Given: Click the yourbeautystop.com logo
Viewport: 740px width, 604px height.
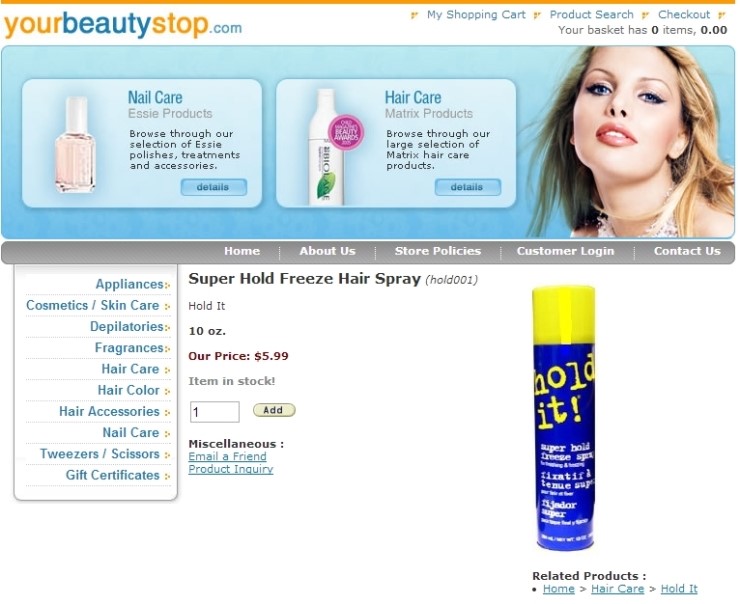Looking at the screenshot, I should (123, 25).
